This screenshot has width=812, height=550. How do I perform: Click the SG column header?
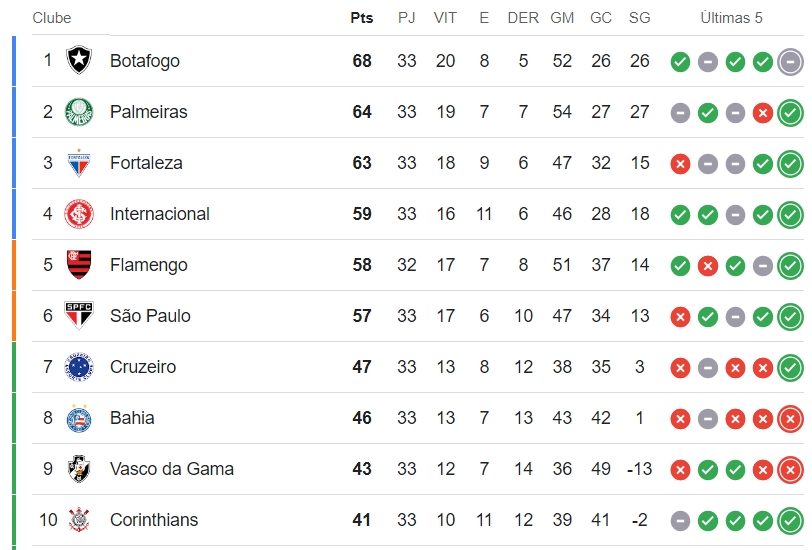(640, 18)
